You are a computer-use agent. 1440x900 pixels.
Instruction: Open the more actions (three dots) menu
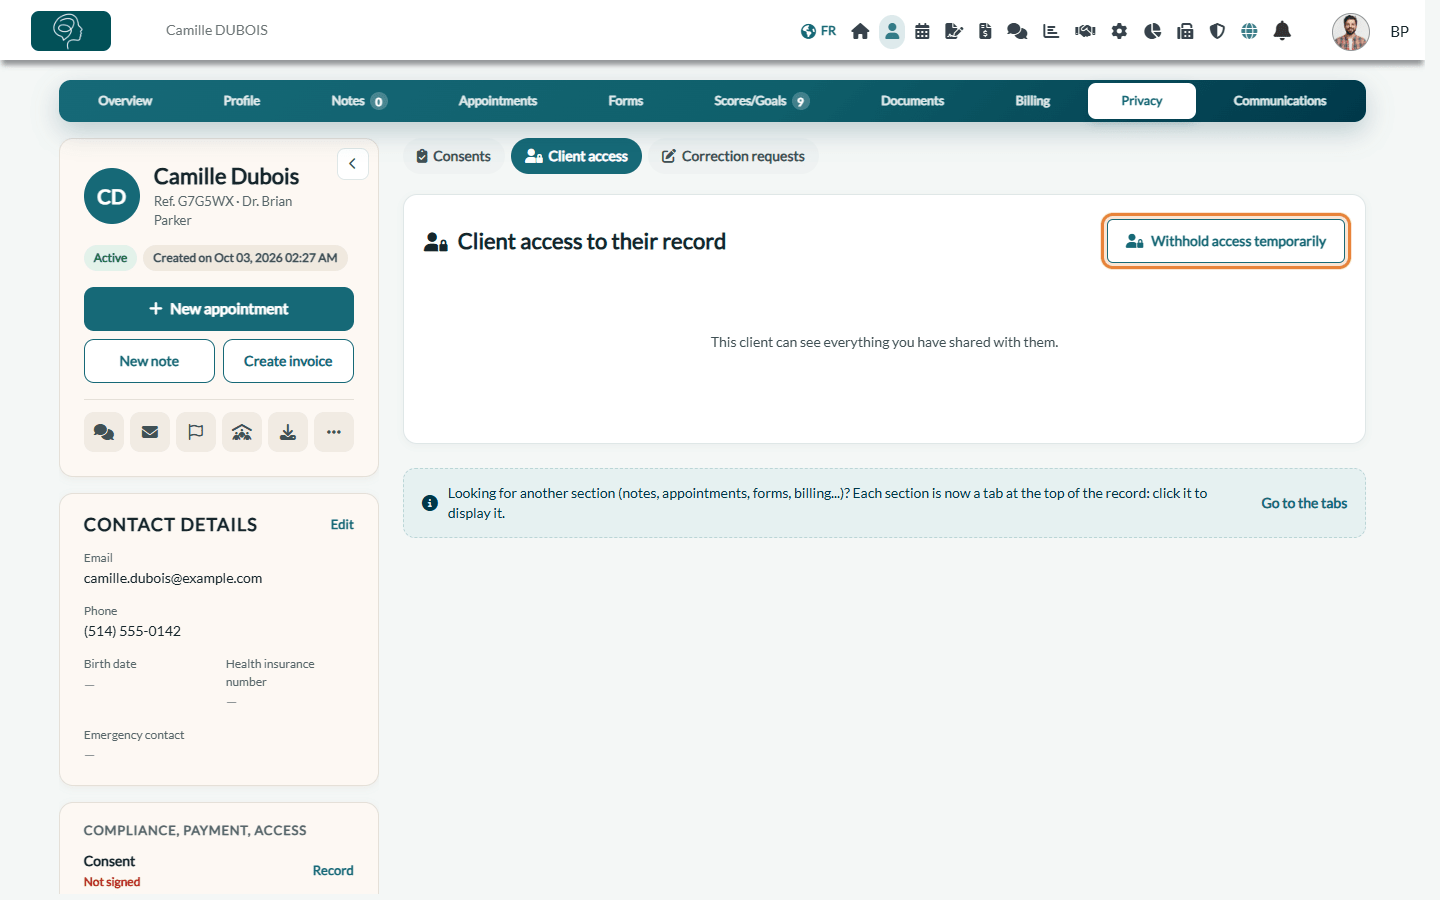(x=334, y=432)
